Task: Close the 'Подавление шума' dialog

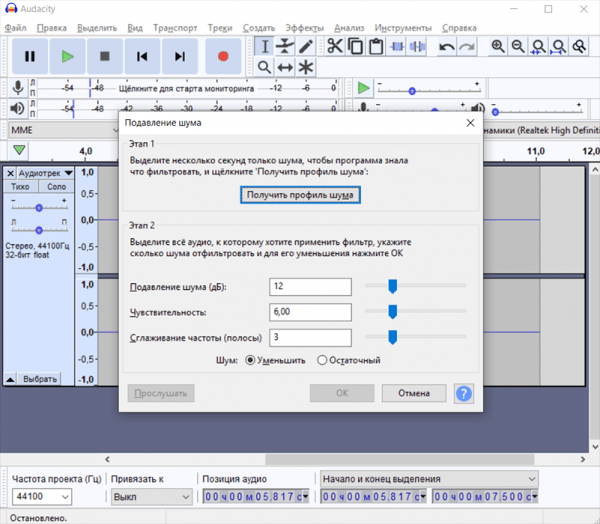Action: coord(470,123)
